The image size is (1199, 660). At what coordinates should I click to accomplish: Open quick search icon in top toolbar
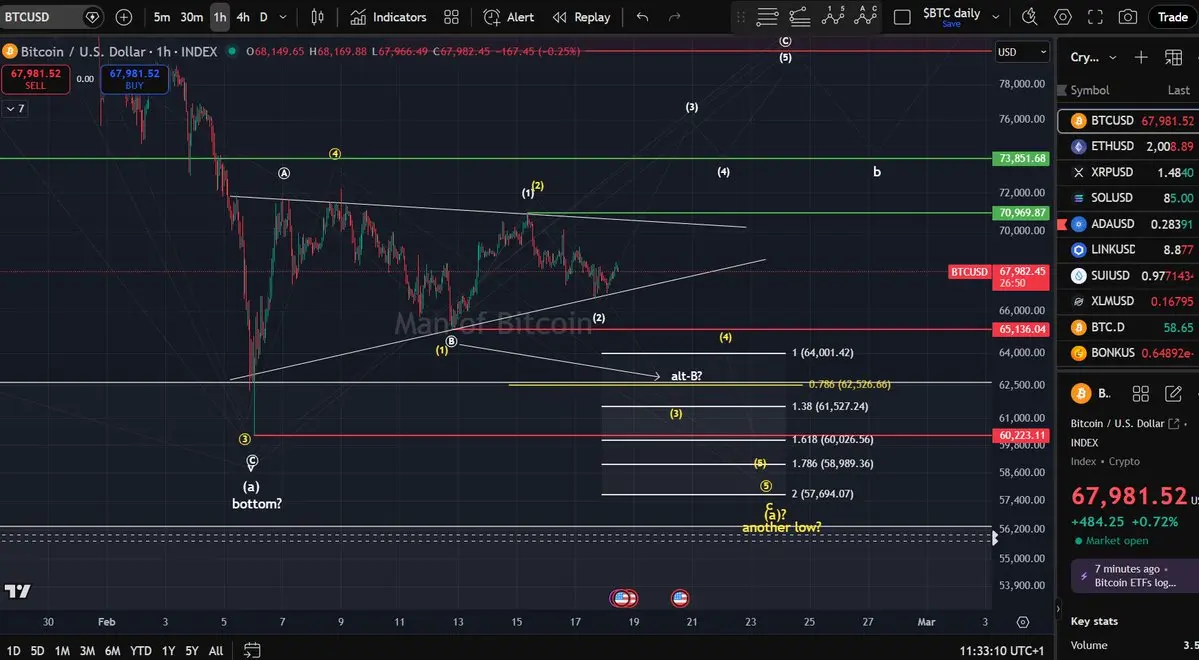pos(1029,17)
